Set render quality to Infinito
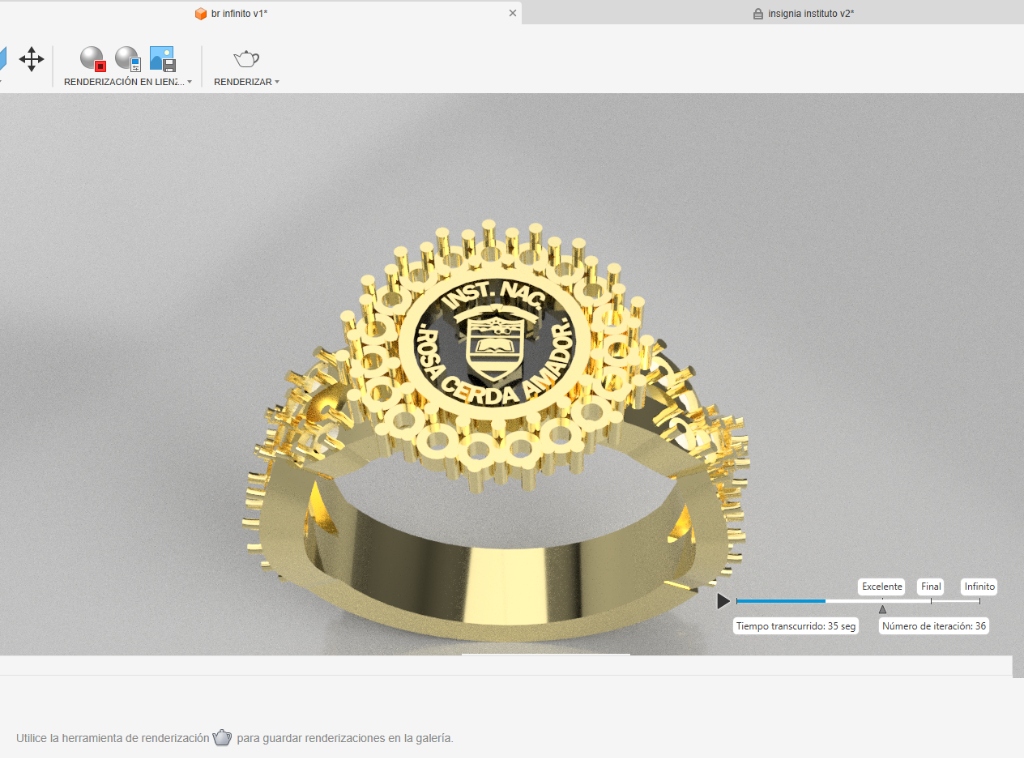The image size is (1024, 758). [x=980, y=586]
